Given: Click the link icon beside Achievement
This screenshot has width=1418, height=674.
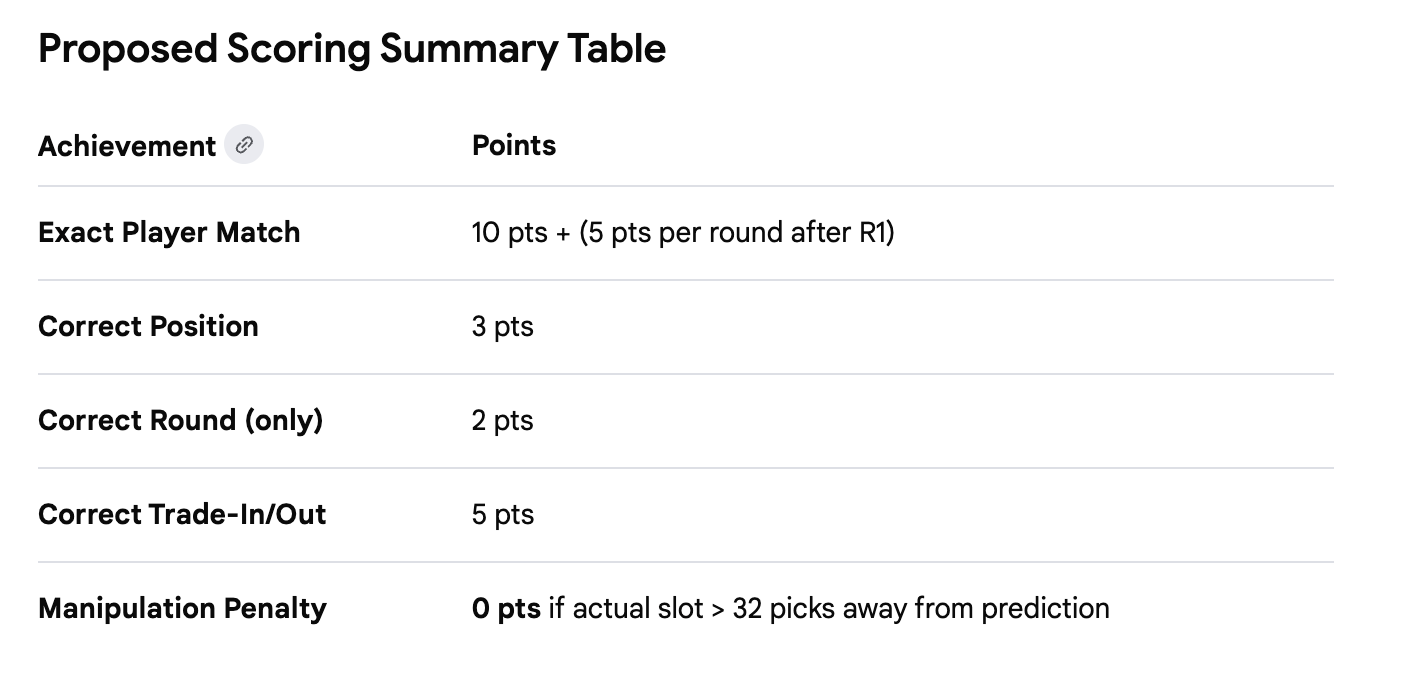Looking at the screenshot, I should point(244,145).
